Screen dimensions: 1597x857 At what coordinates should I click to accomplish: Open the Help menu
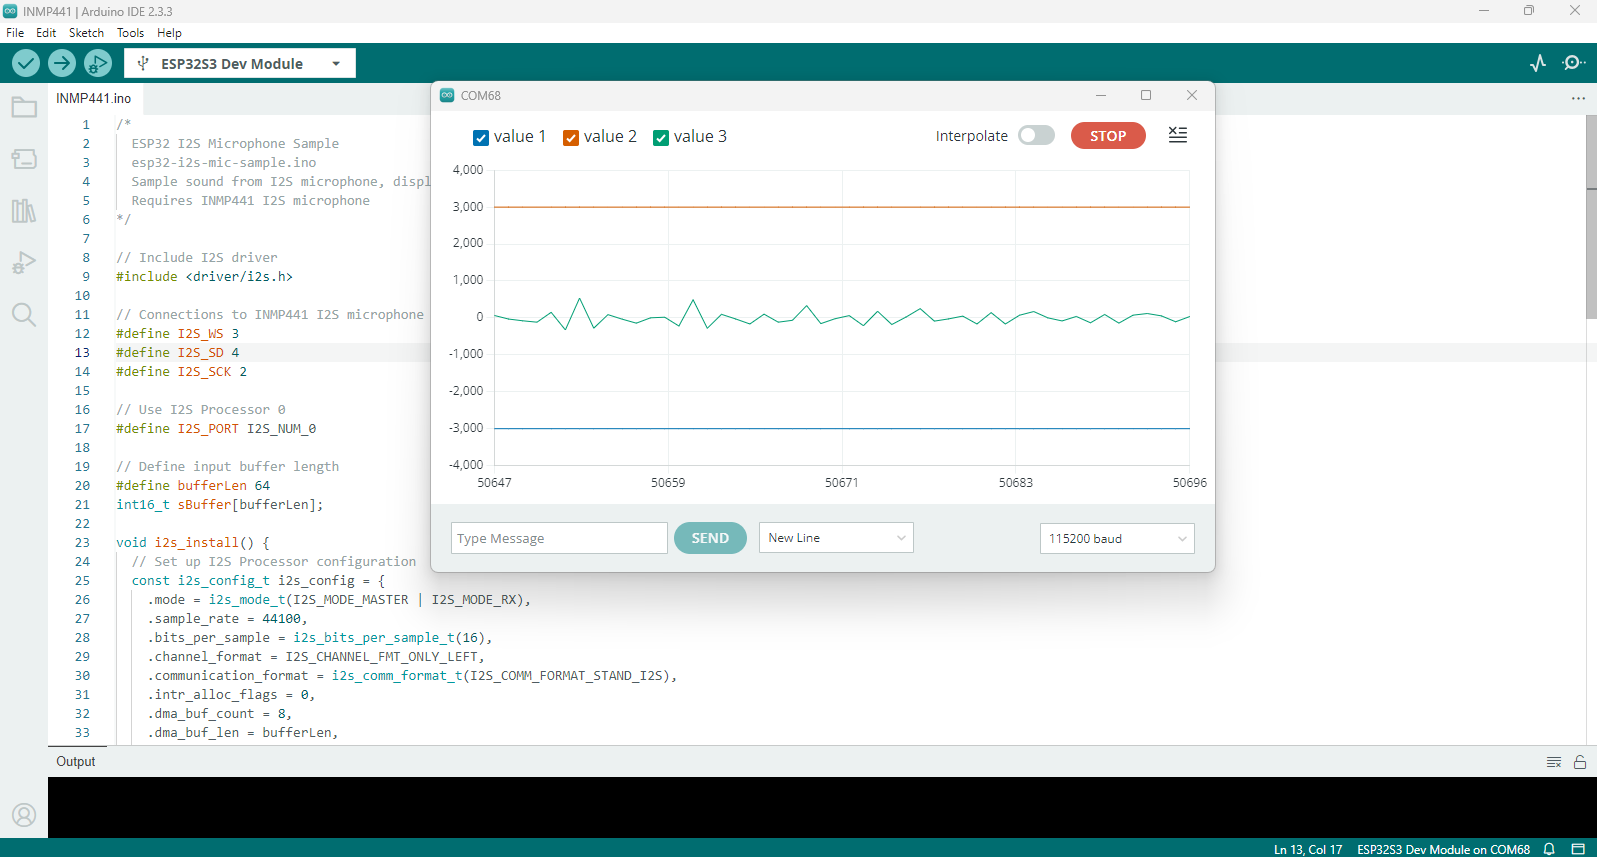[169, 33]
